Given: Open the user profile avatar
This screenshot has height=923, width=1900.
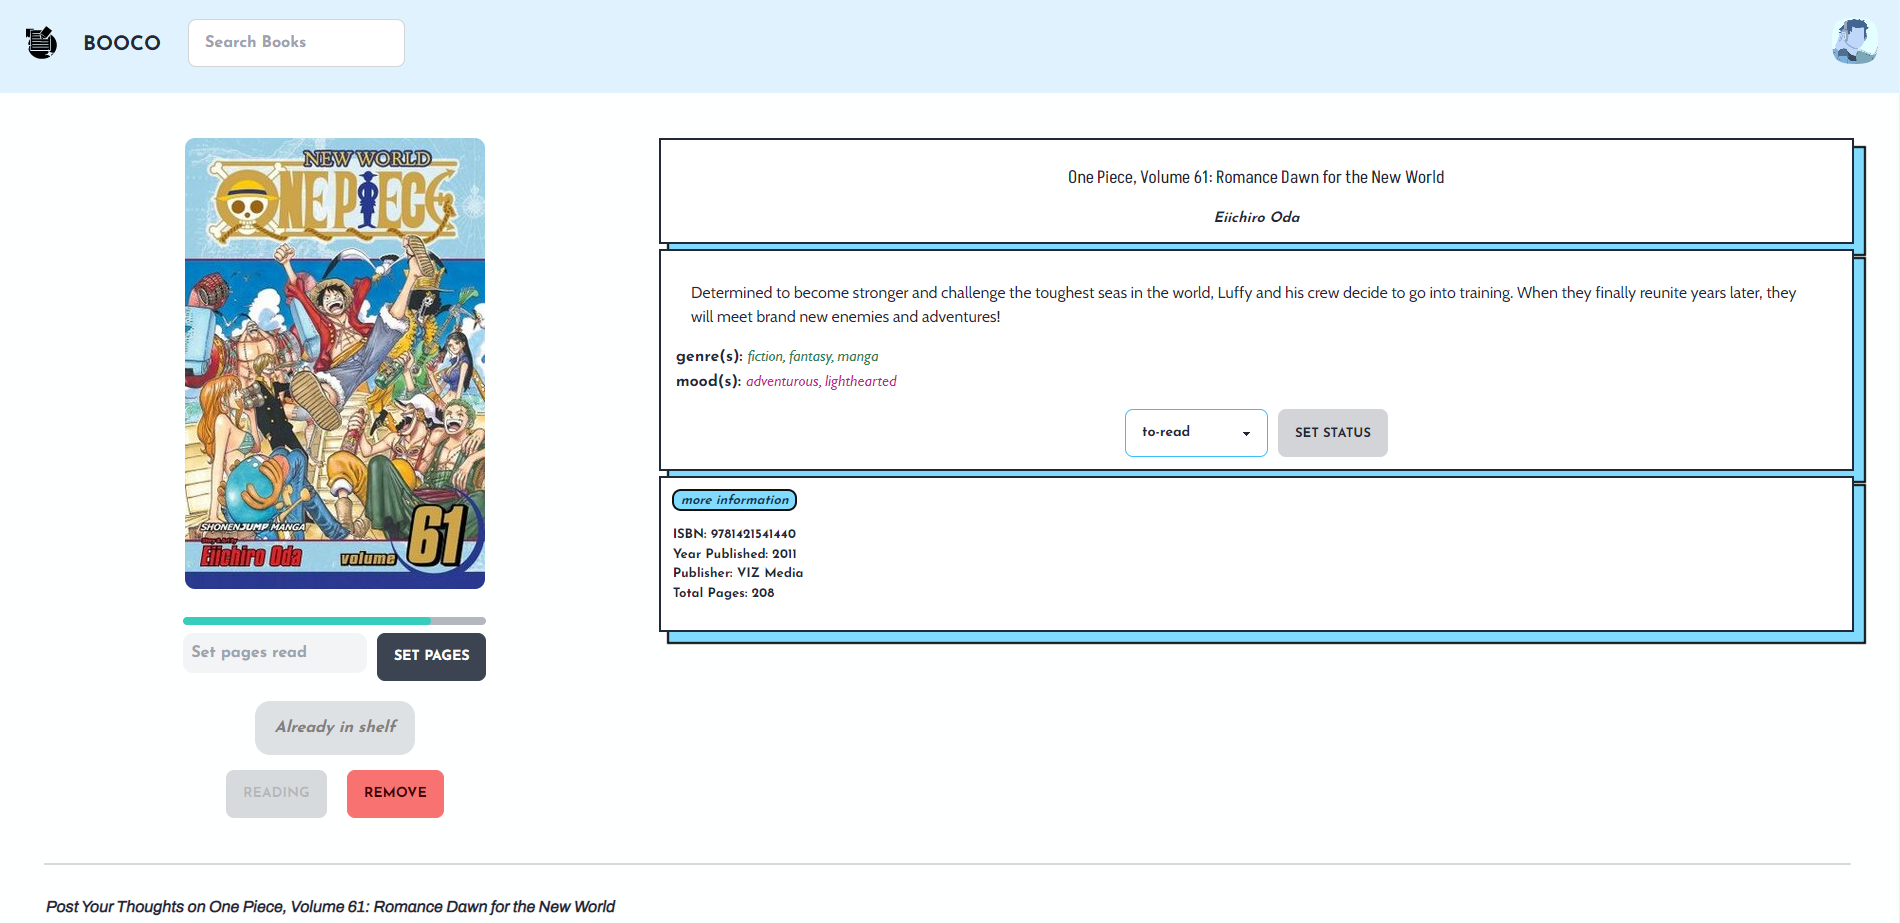Looking at the screenshot, I should (x=1854, y=42).
